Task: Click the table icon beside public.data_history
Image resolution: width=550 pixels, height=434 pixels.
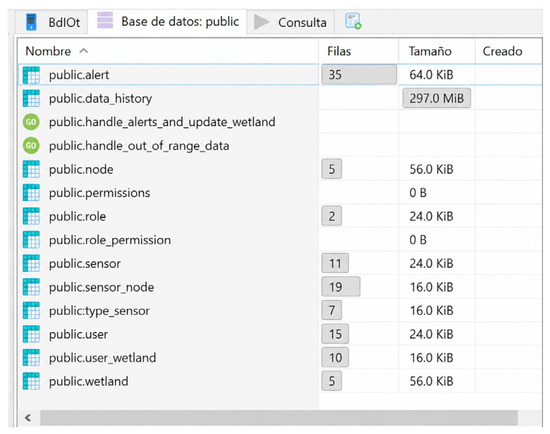Action: [x=31, y=98]
